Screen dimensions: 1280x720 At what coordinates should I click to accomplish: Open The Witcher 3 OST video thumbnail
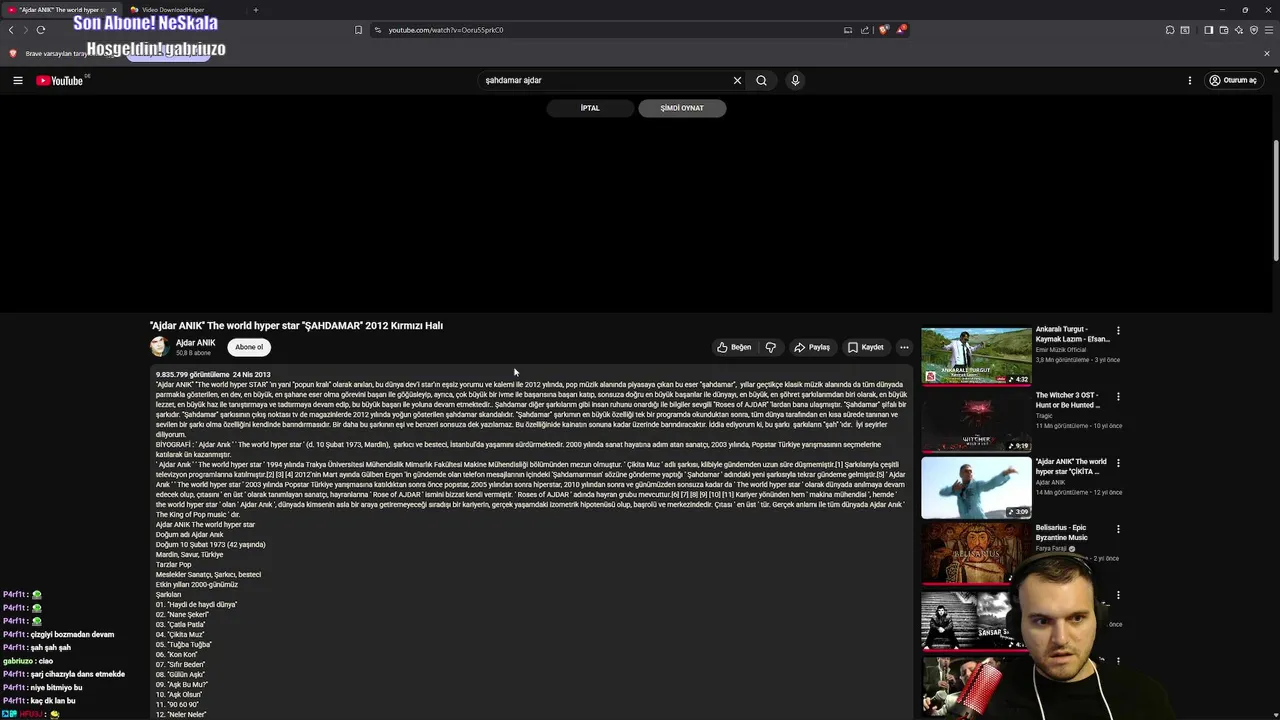click(976, 422)
